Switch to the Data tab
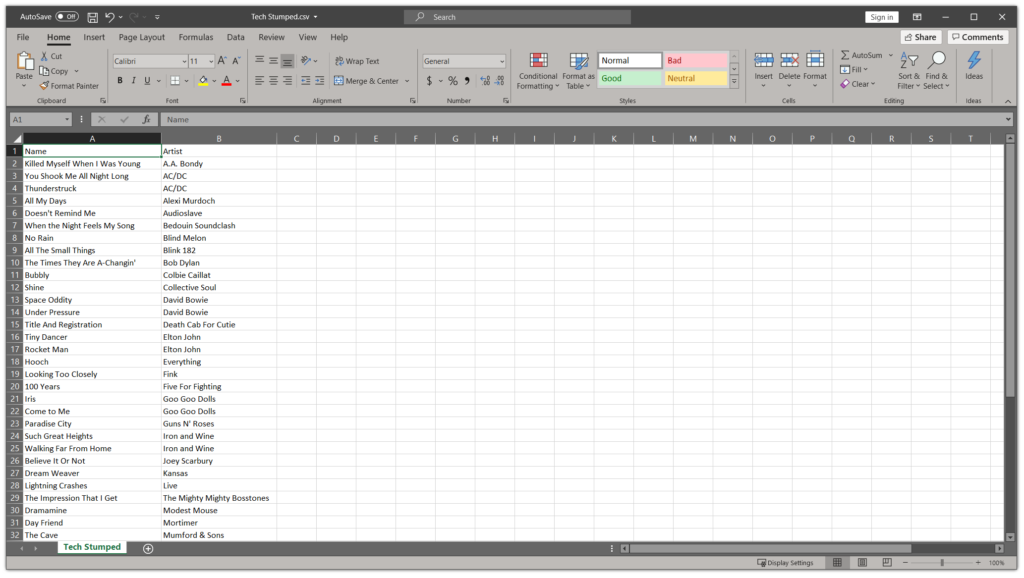 click(236, 37)
